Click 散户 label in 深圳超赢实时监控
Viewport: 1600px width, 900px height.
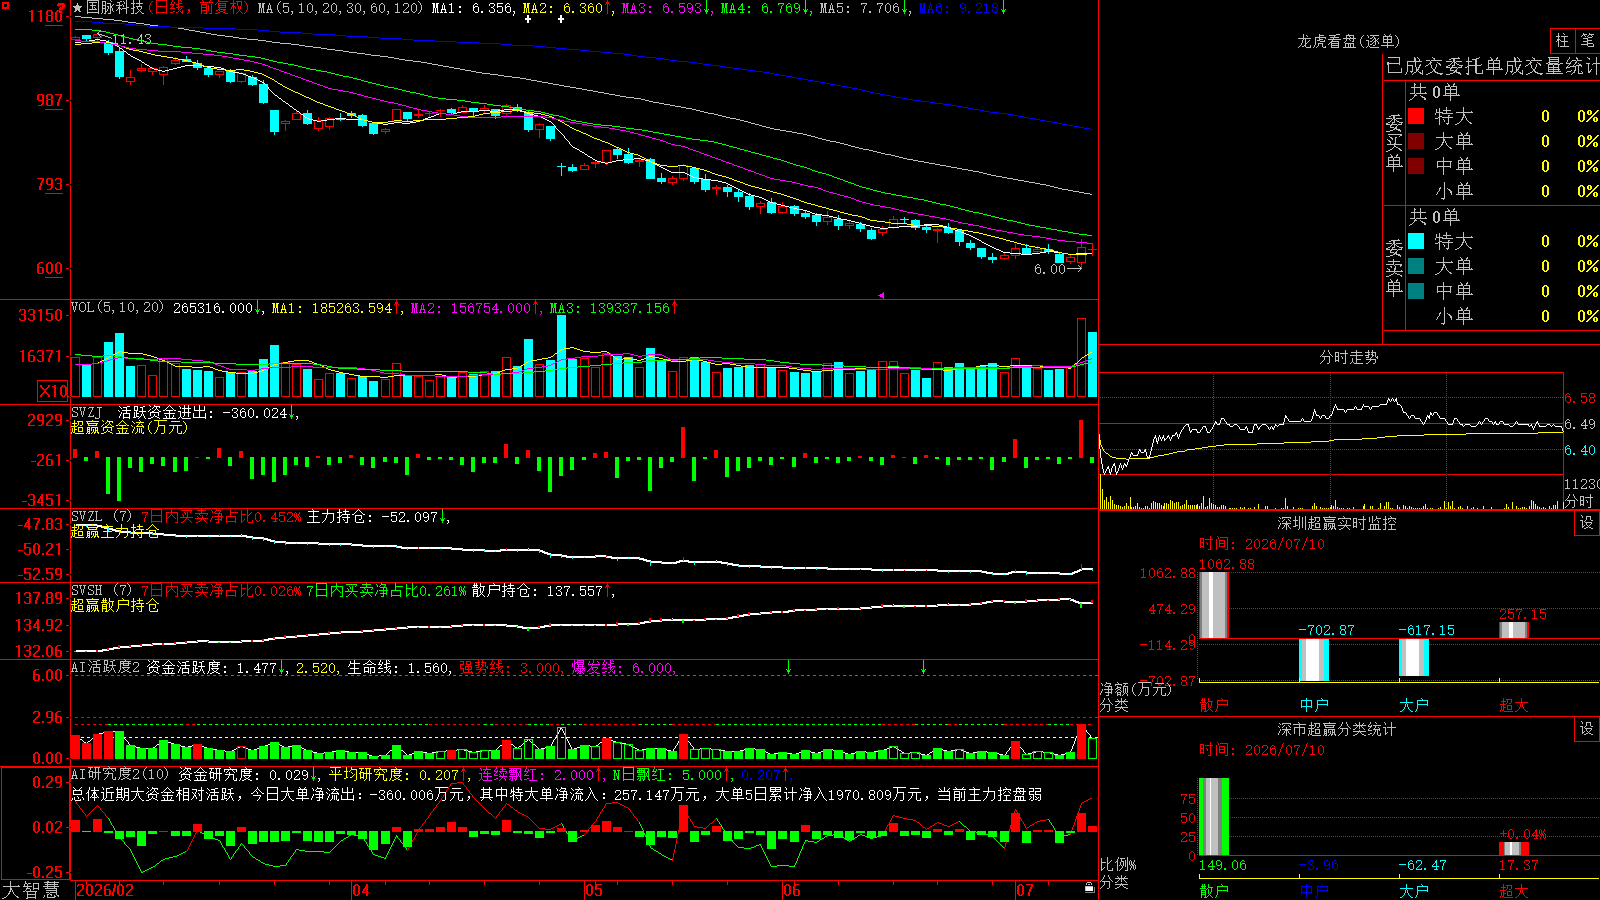coord(1214,705)
